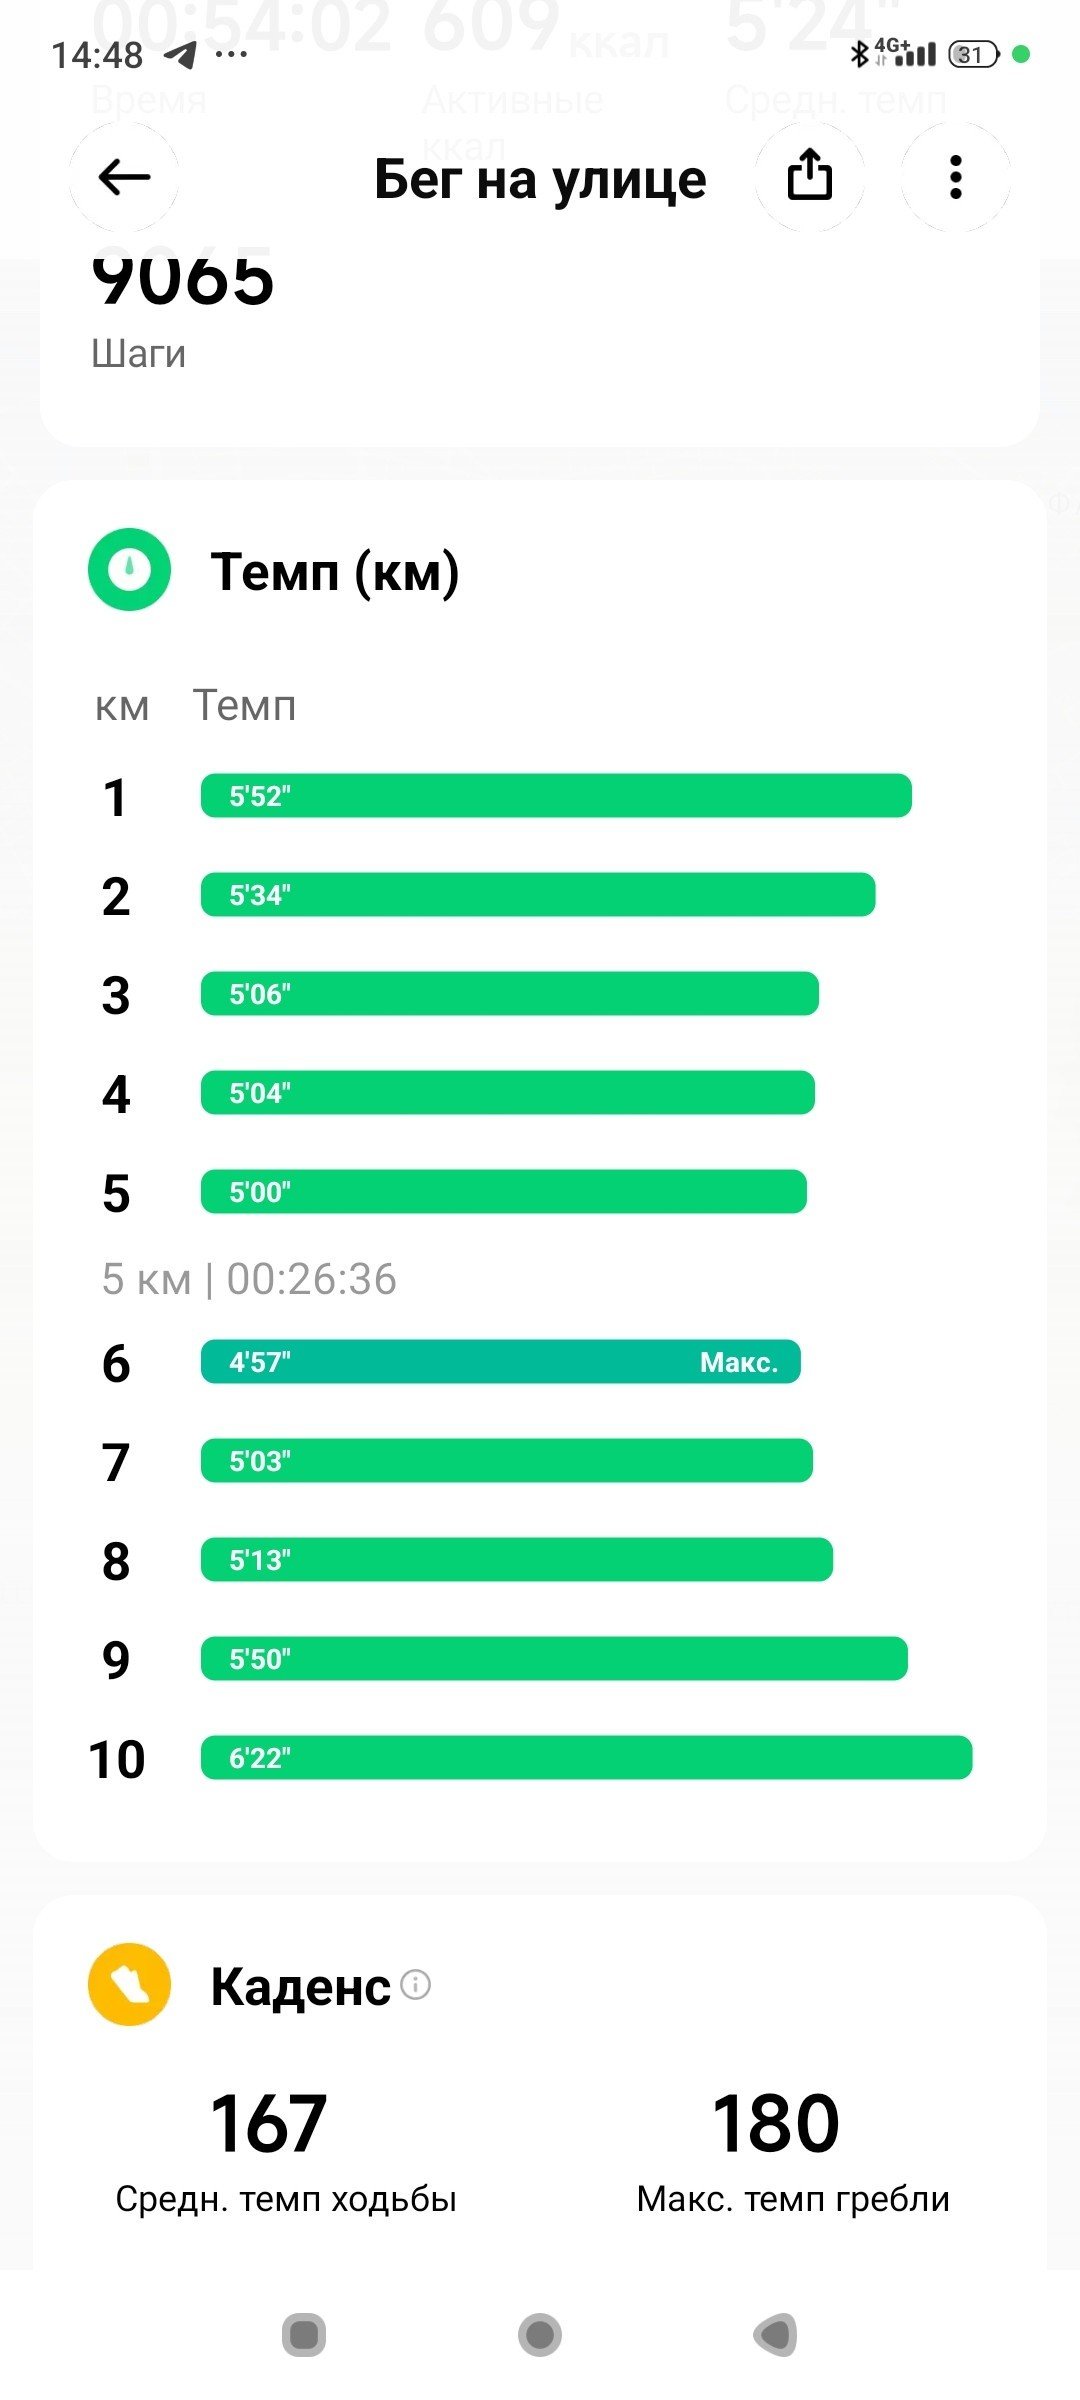Tap the 'Темп (км)' section heading
The image size is (1080, 2400).
pos(335,573)
